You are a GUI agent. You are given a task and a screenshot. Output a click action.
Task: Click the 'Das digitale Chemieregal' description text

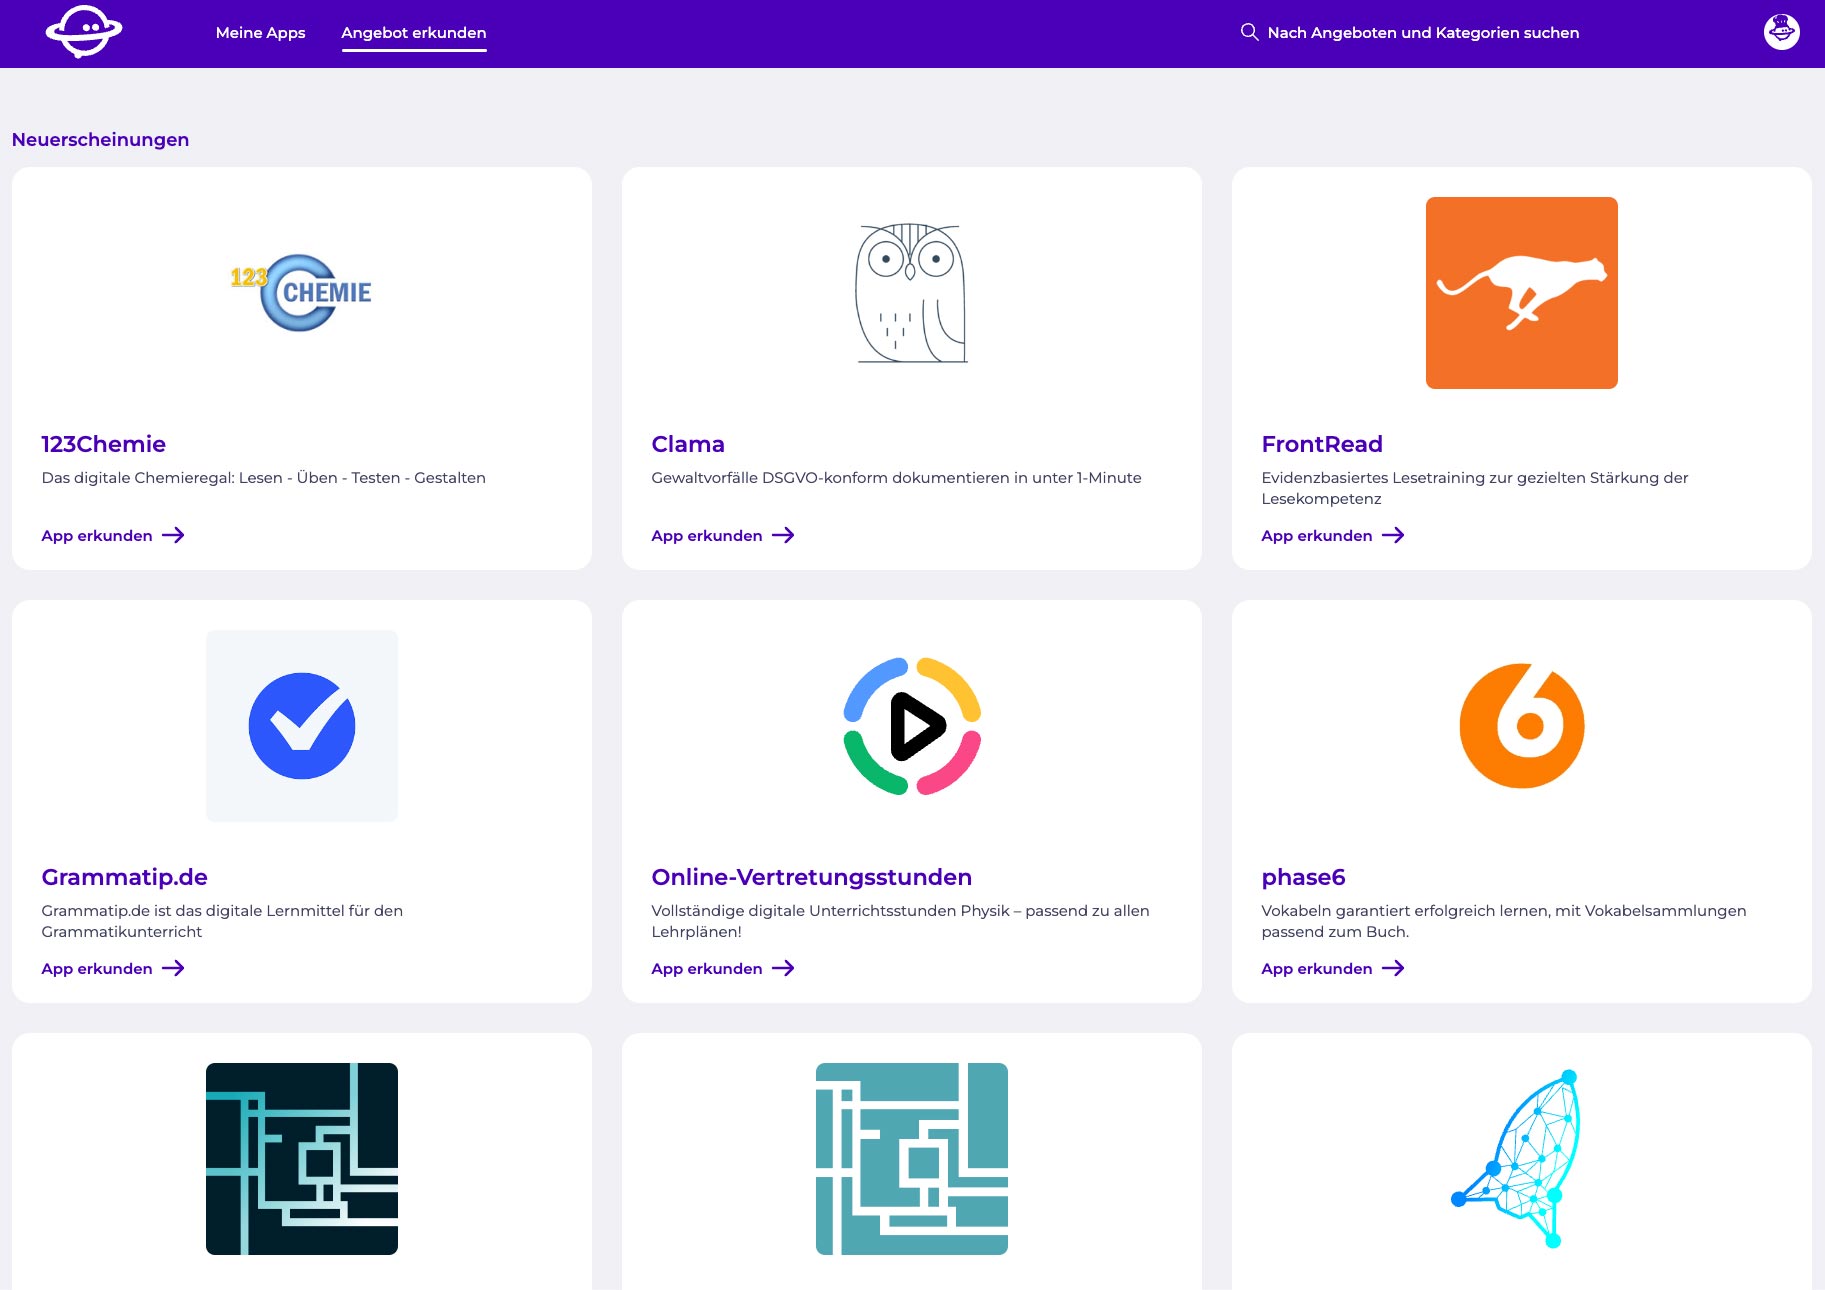tap(263, 477)
